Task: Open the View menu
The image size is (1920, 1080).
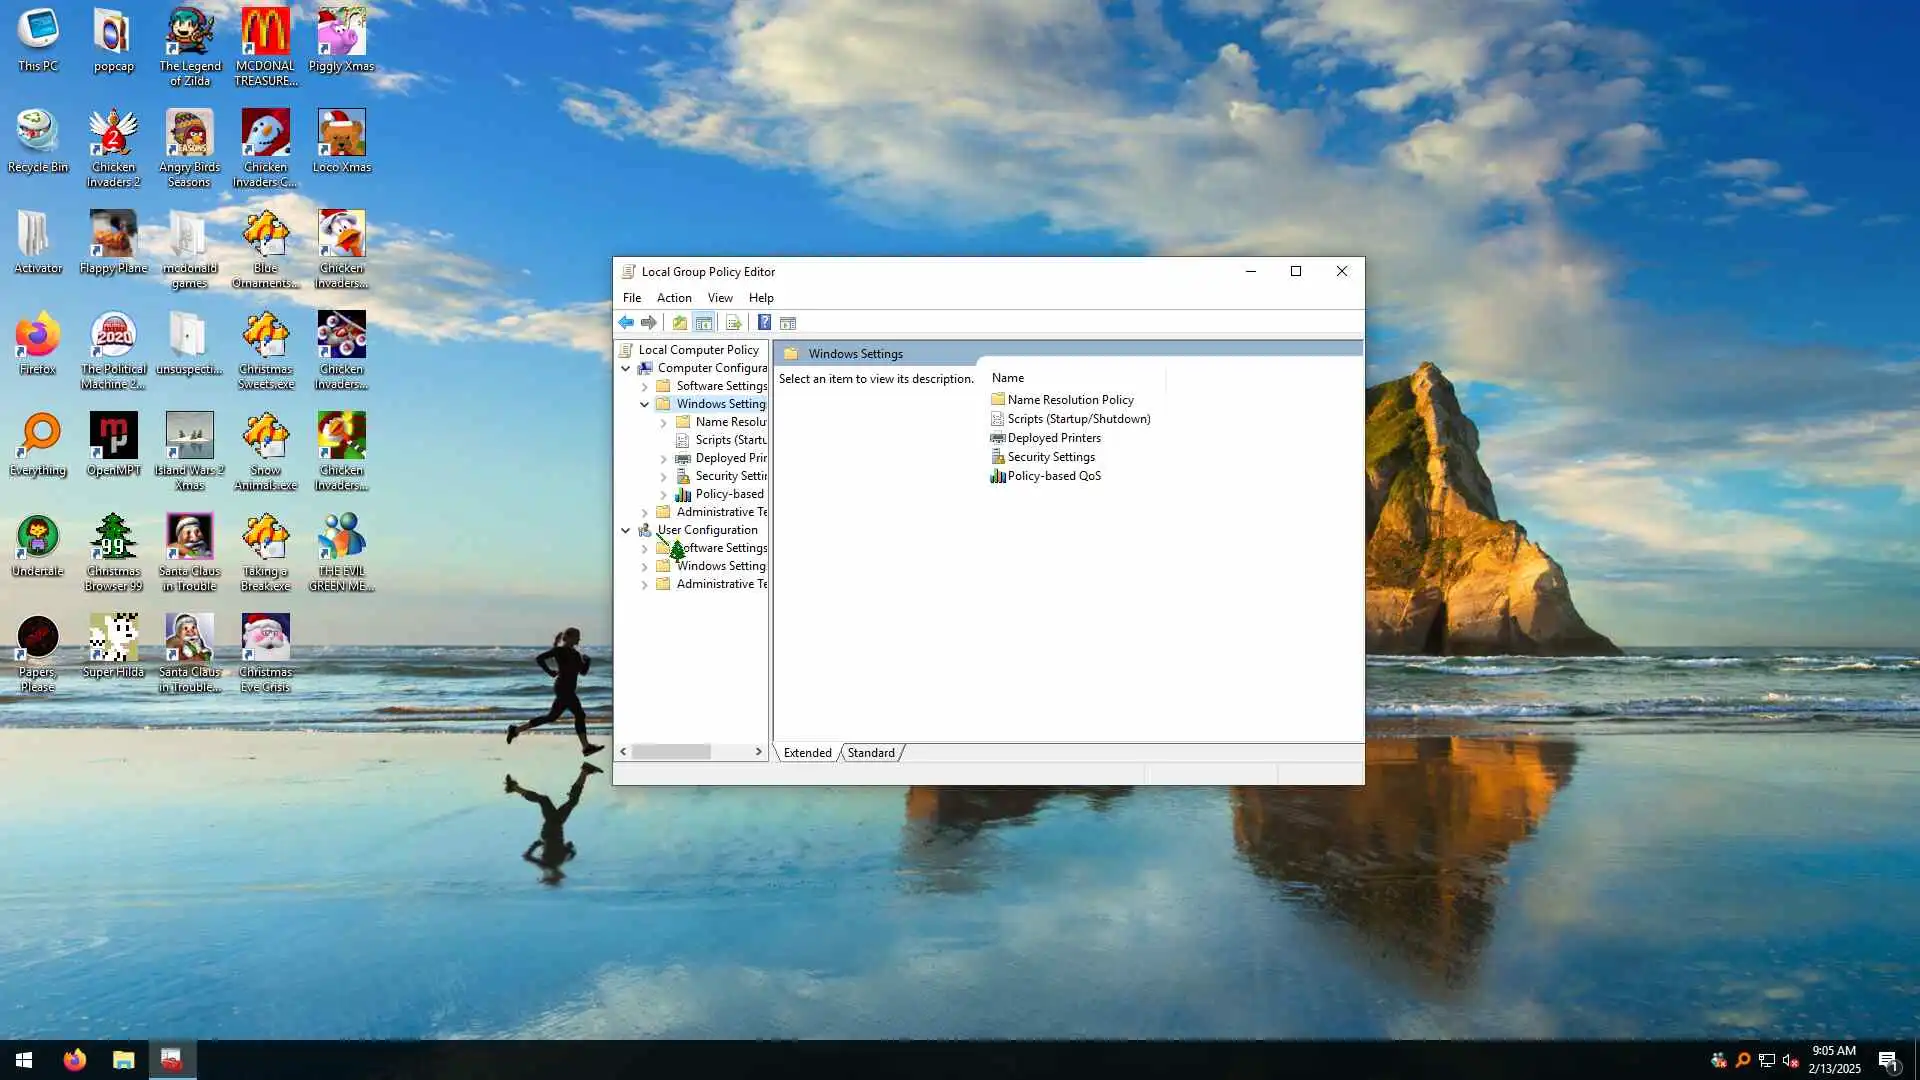Action: coord(720,298)
